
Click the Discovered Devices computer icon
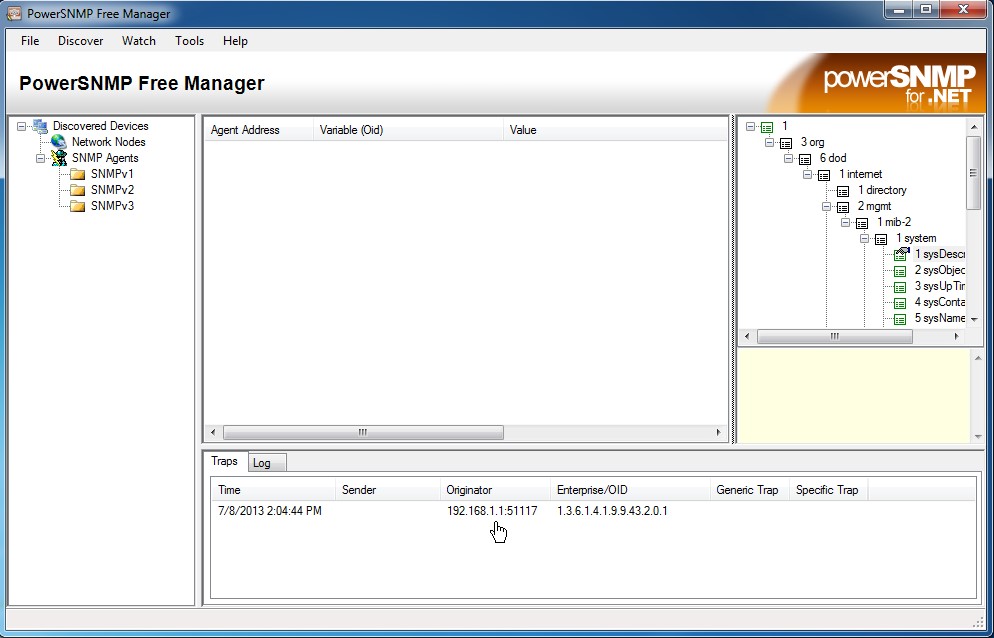40,126
